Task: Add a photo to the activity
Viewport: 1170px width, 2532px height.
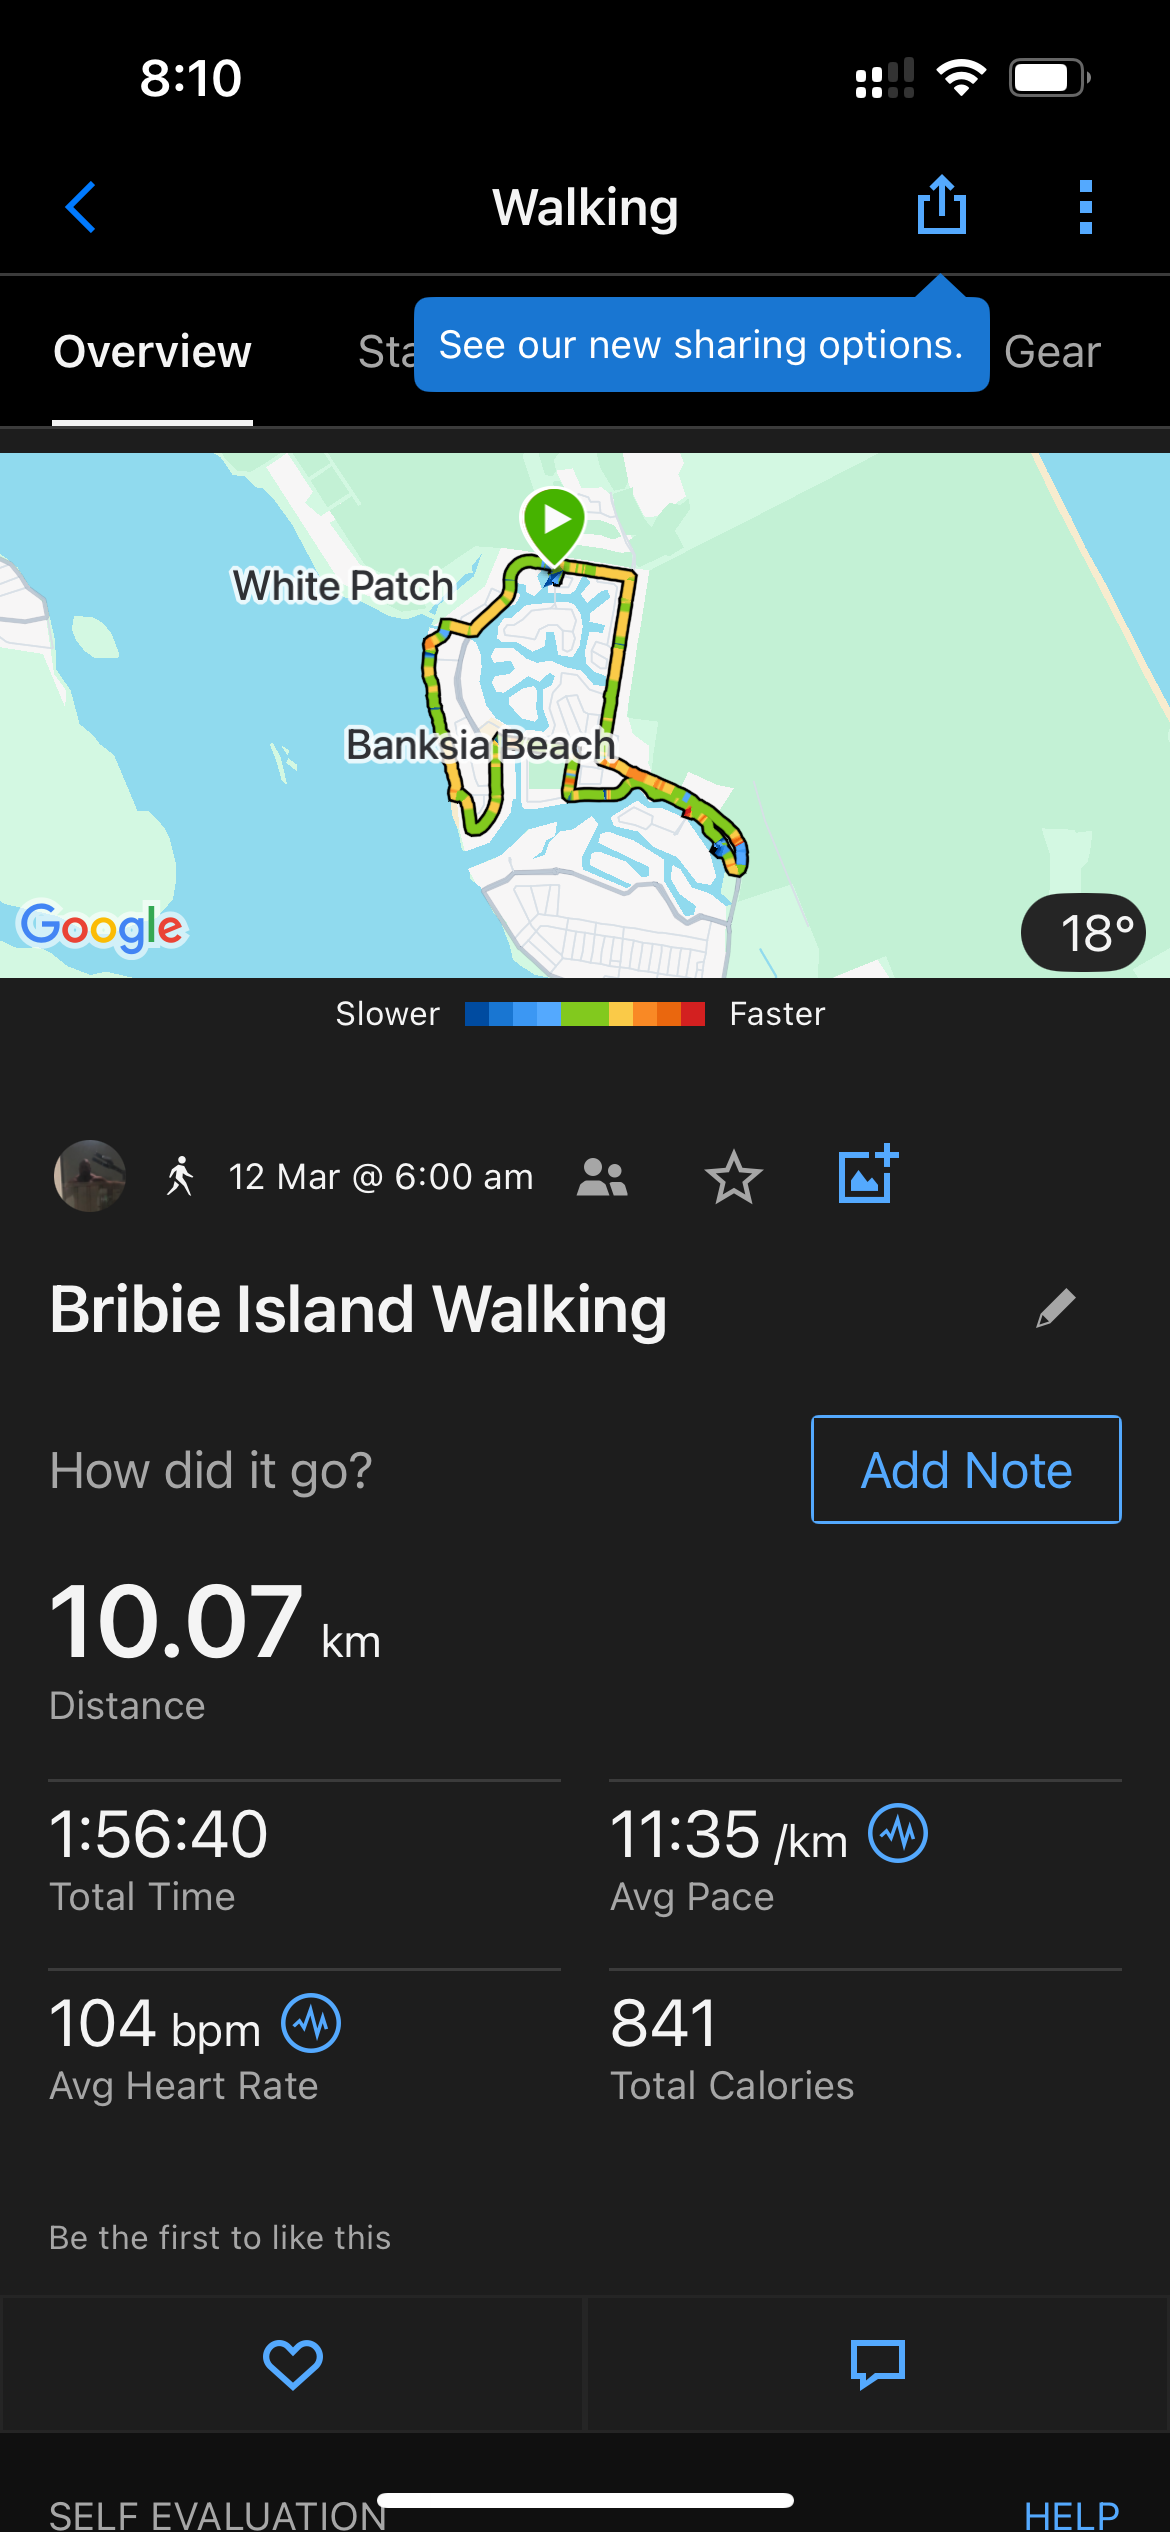Action: click(x=867, y=1174)
